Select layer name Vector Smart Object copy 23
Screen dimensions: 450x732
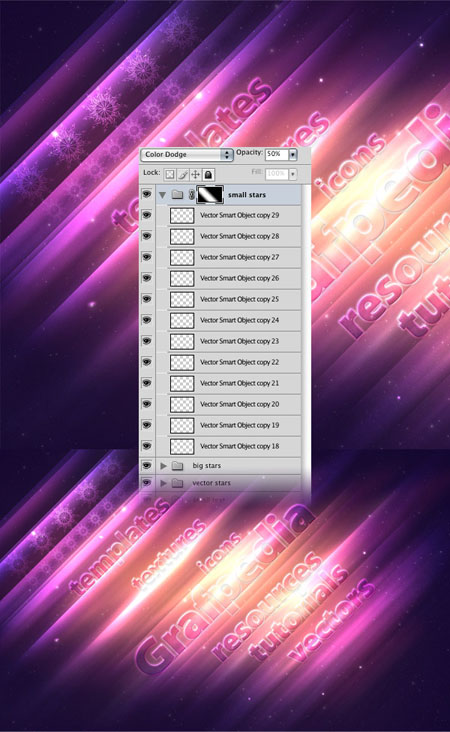point(239,341)
